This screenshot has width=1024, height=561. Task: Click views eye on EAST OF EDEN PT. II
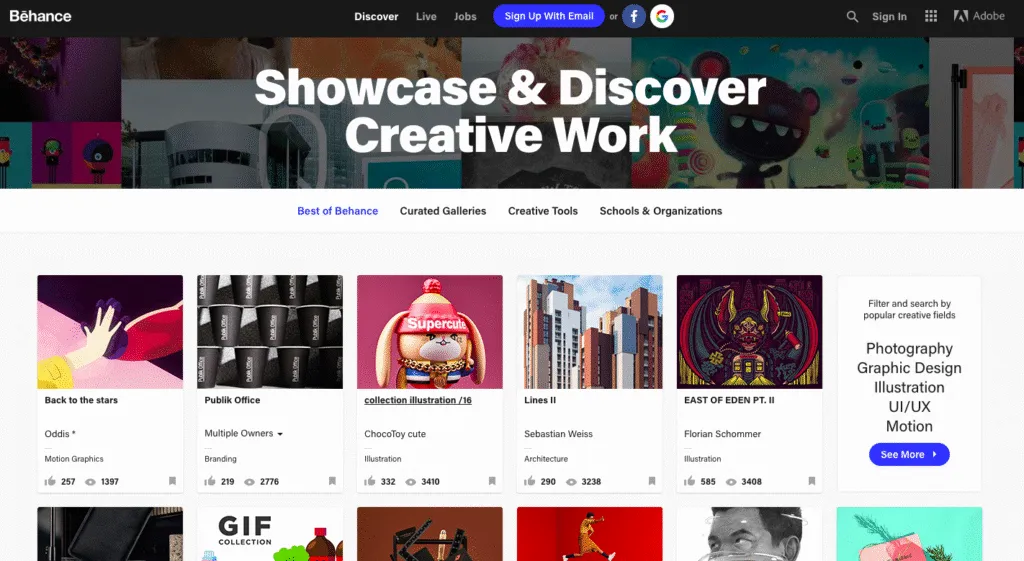(x=731, y=482)
